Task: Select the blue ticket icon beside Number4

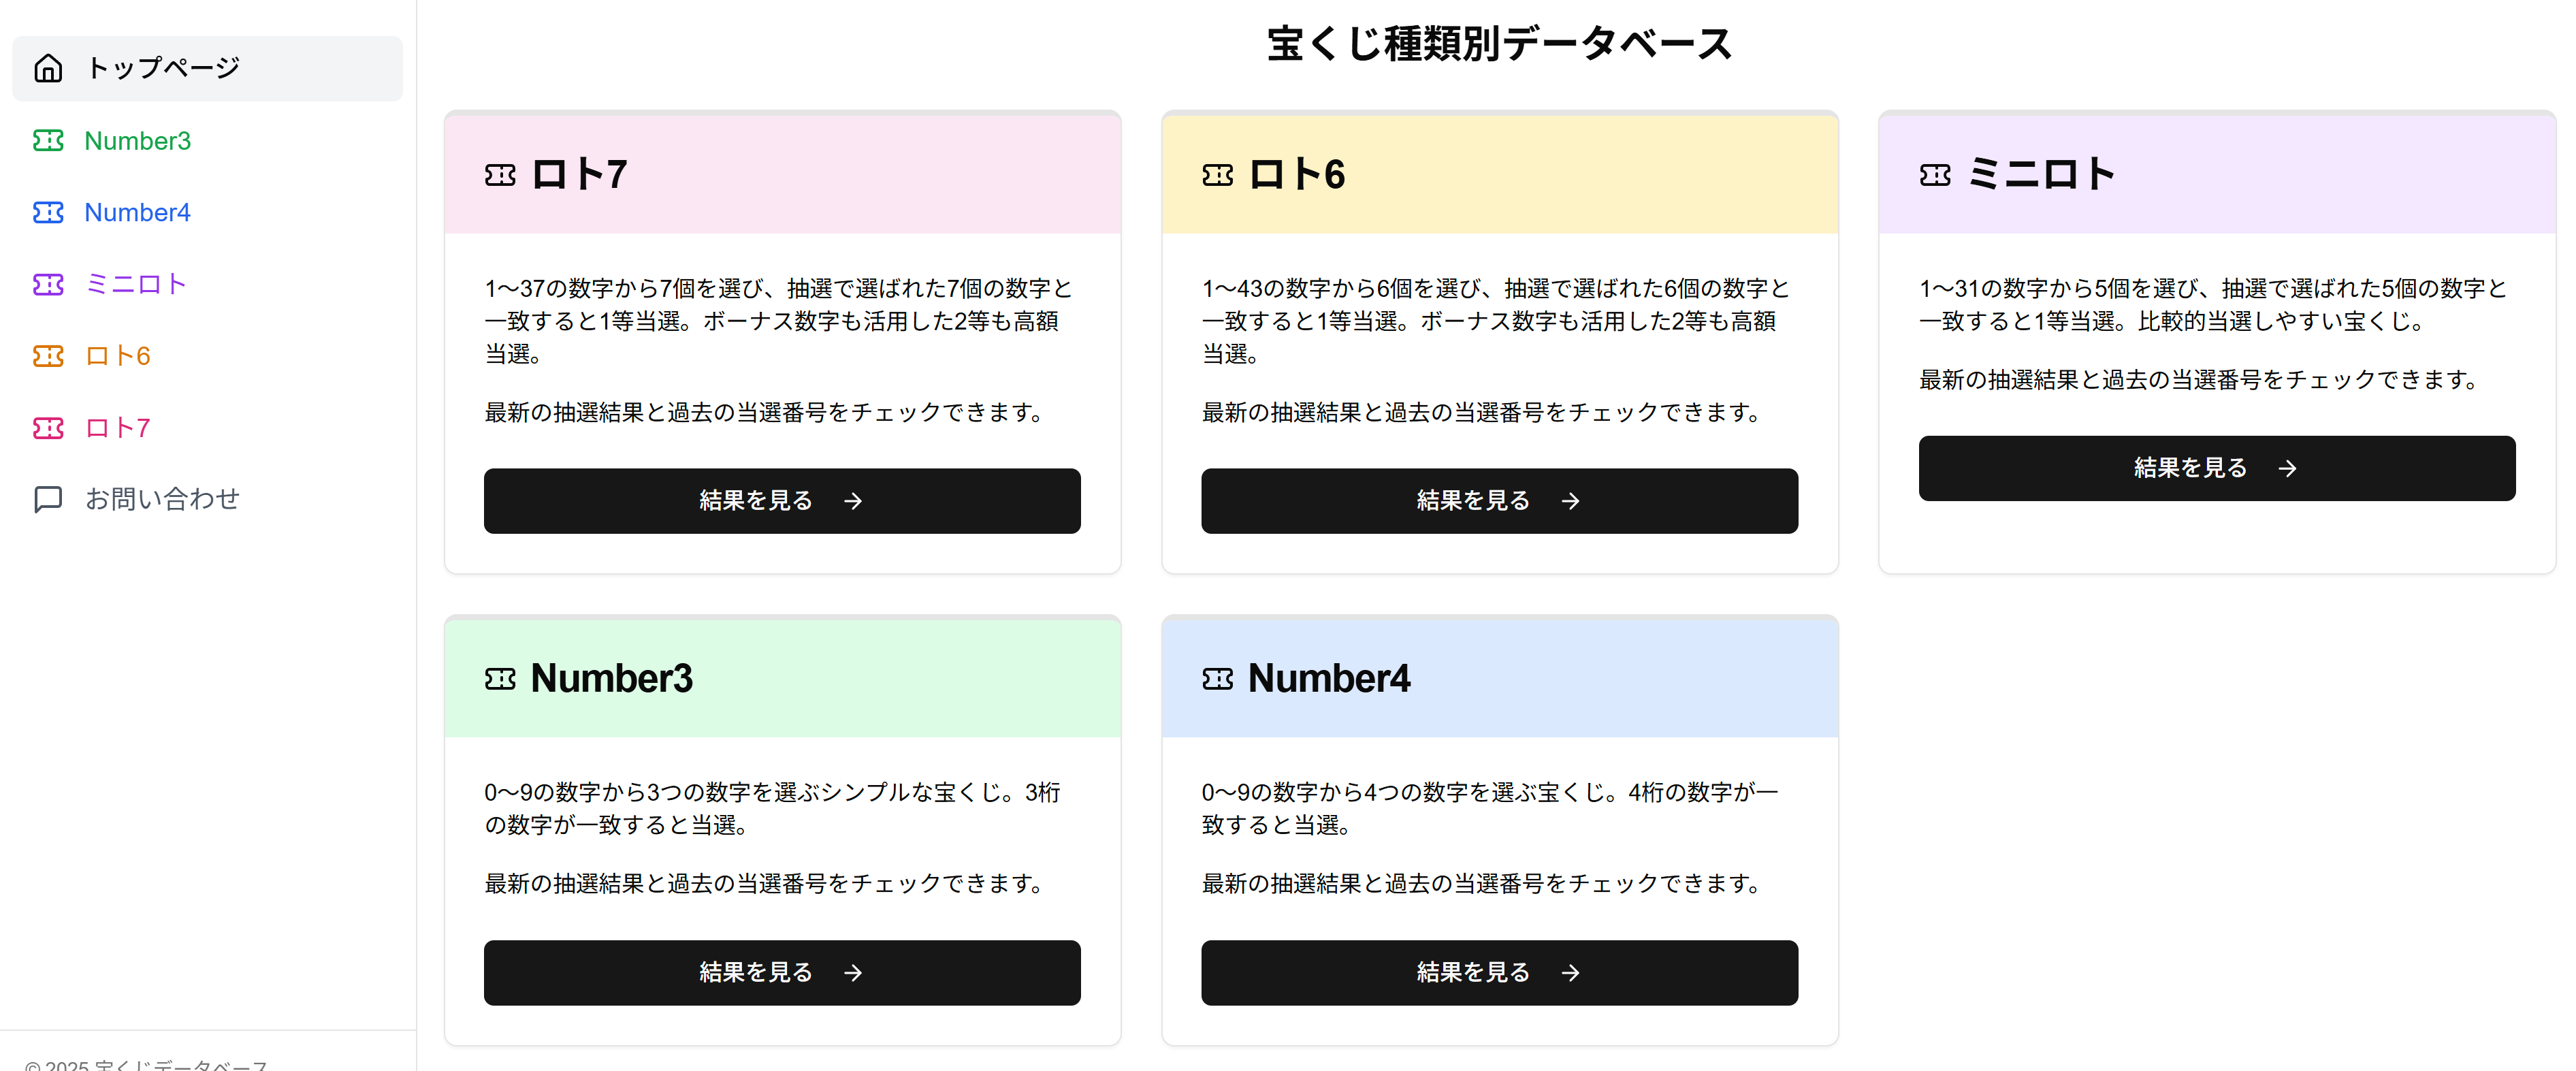Action: click(47, 212)
